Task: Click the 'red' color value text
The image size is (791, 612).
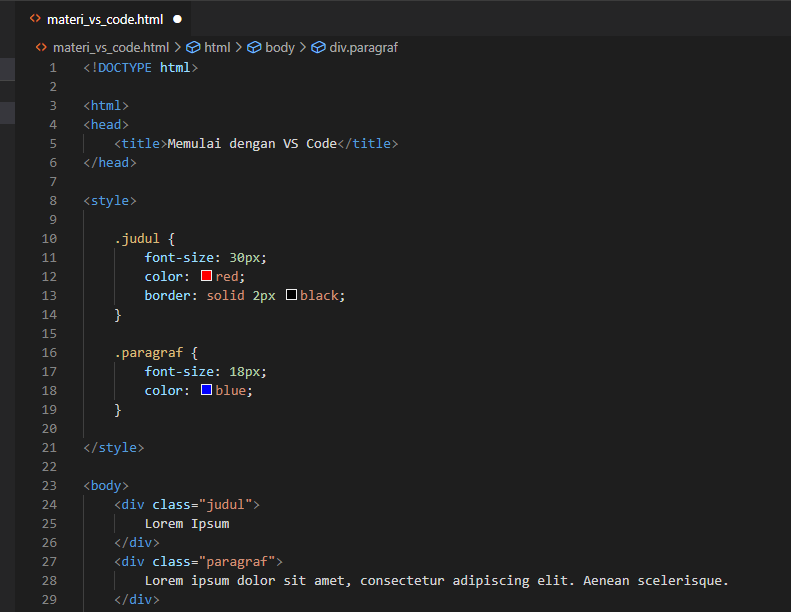Action: 227,276
